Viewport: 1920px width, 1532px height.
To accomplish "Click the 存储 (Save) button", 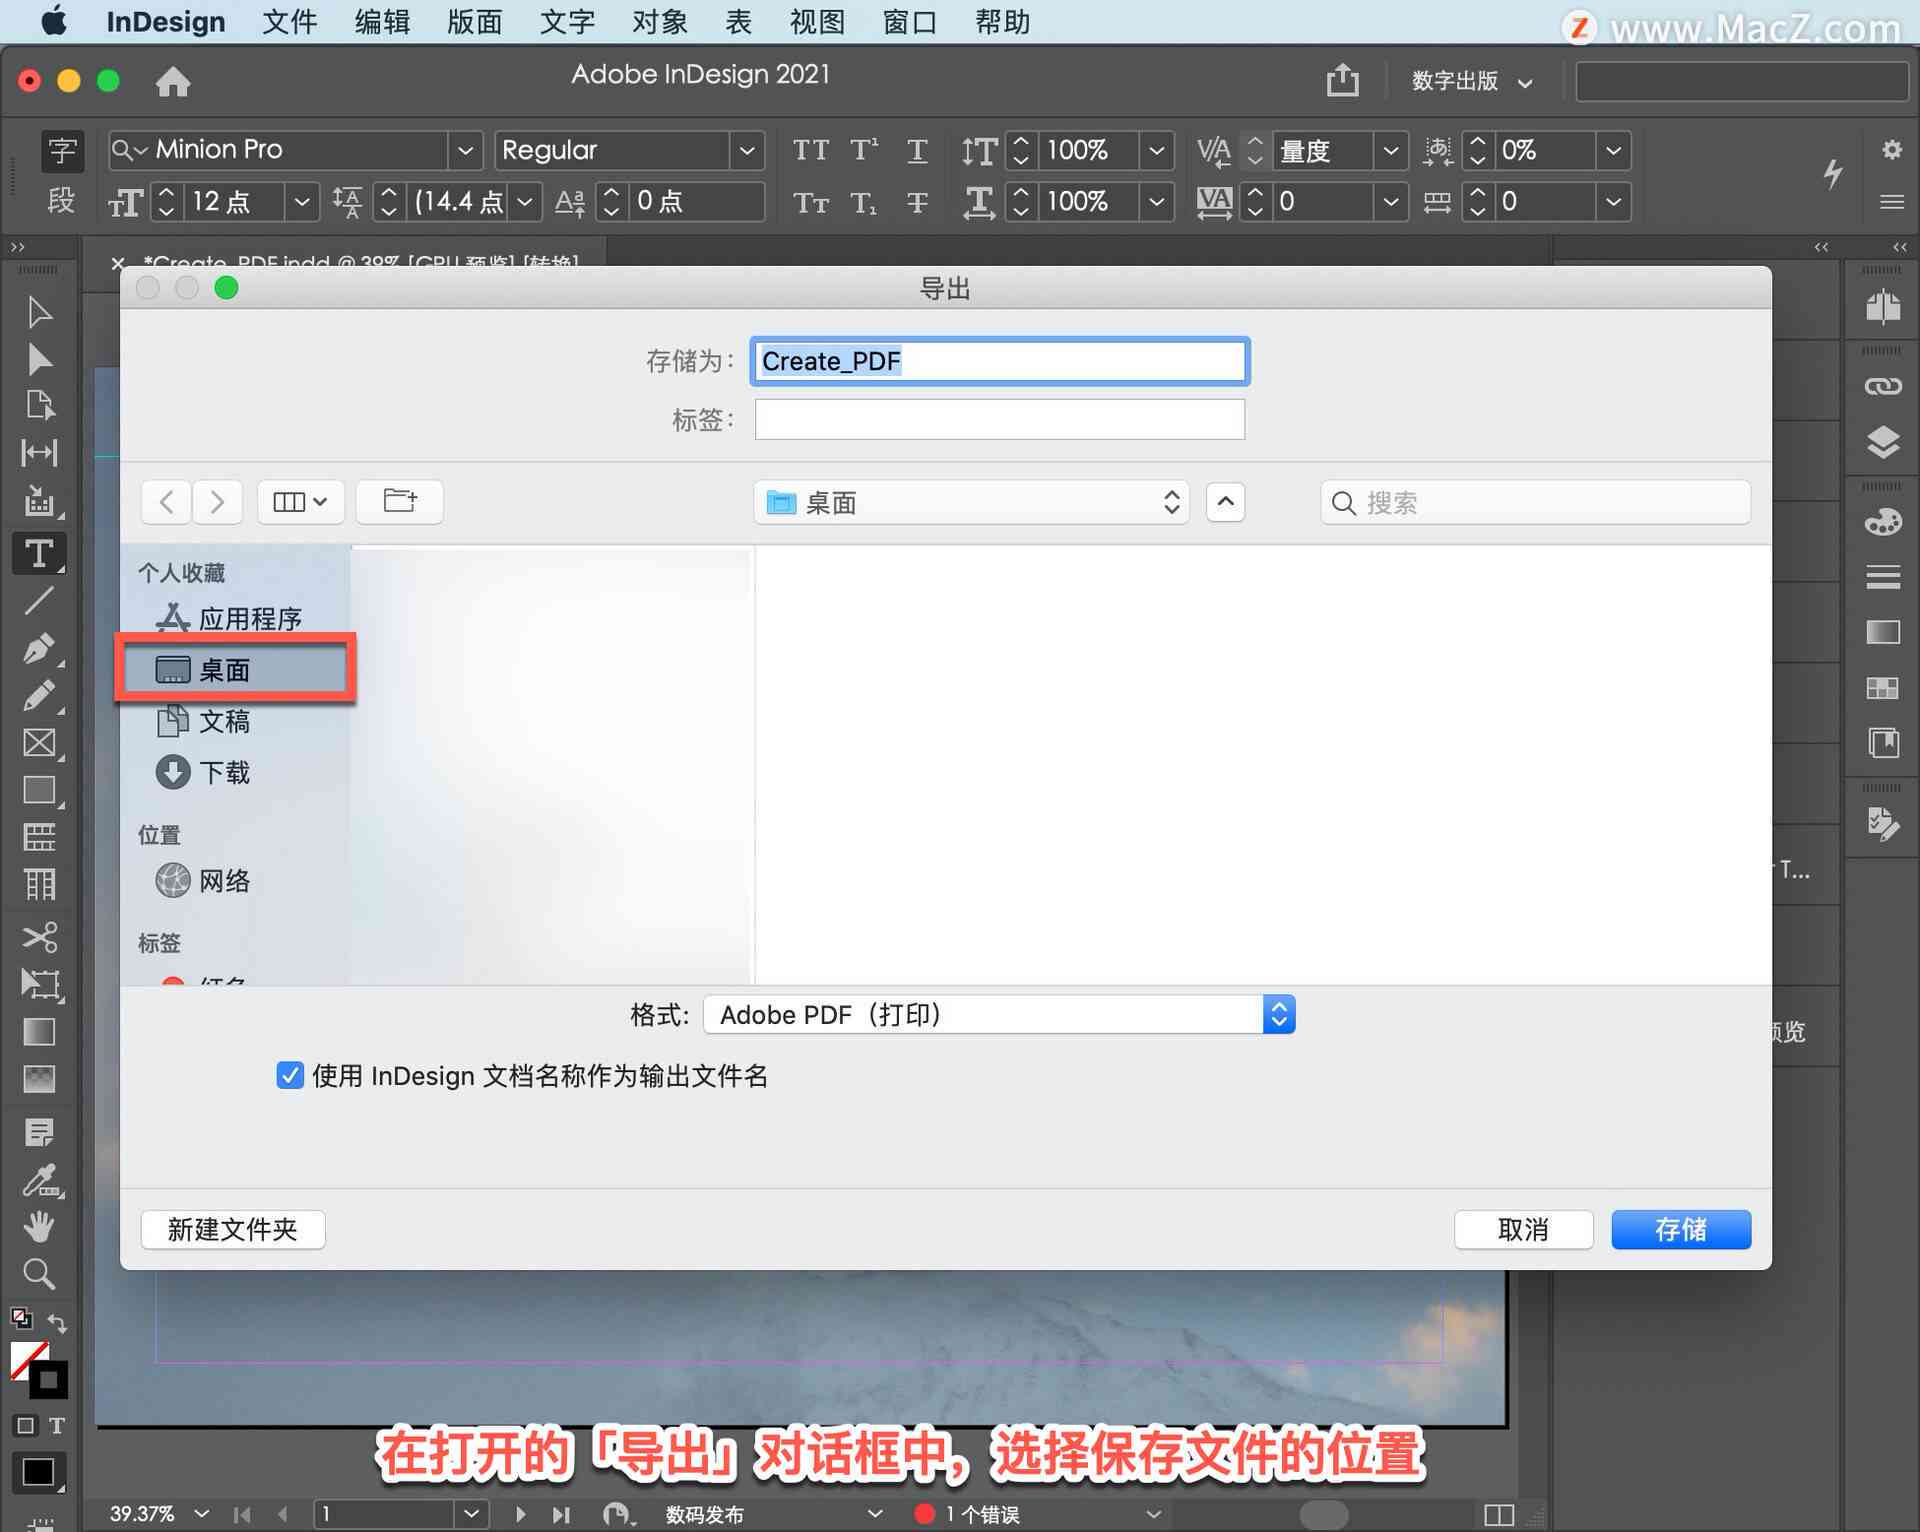I will pos(1681,1229).
